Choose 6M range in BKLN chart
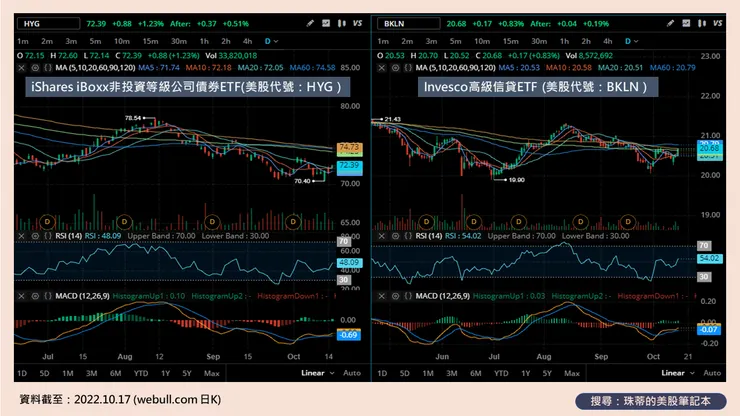Image resolution: width=740 pixels, height=416 pixels. (x=476, y=374)
